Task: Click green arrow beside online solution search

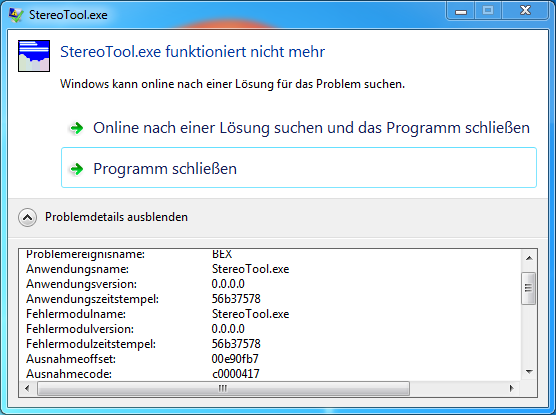Action: pyautogui.click(x=77, y=128)
